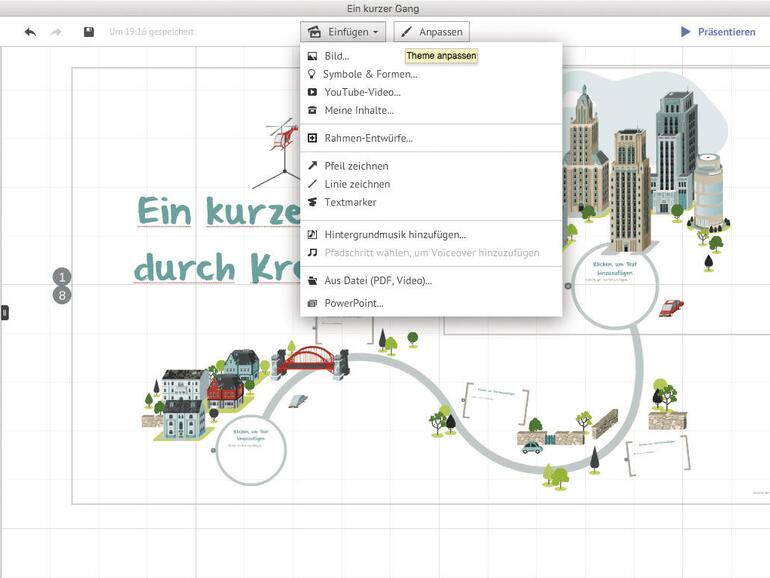Click the save floppy disk icon

click(x=89, y=32)
